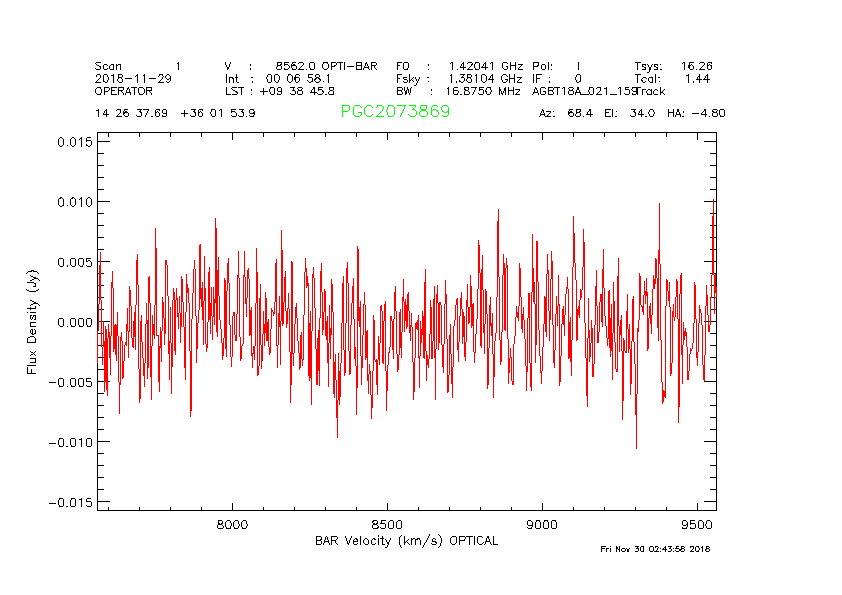Click the Tcal value 1.44 in header
The height and width of the screenshot is (595, 842).
pyautogui.click(x=697, y=78)
